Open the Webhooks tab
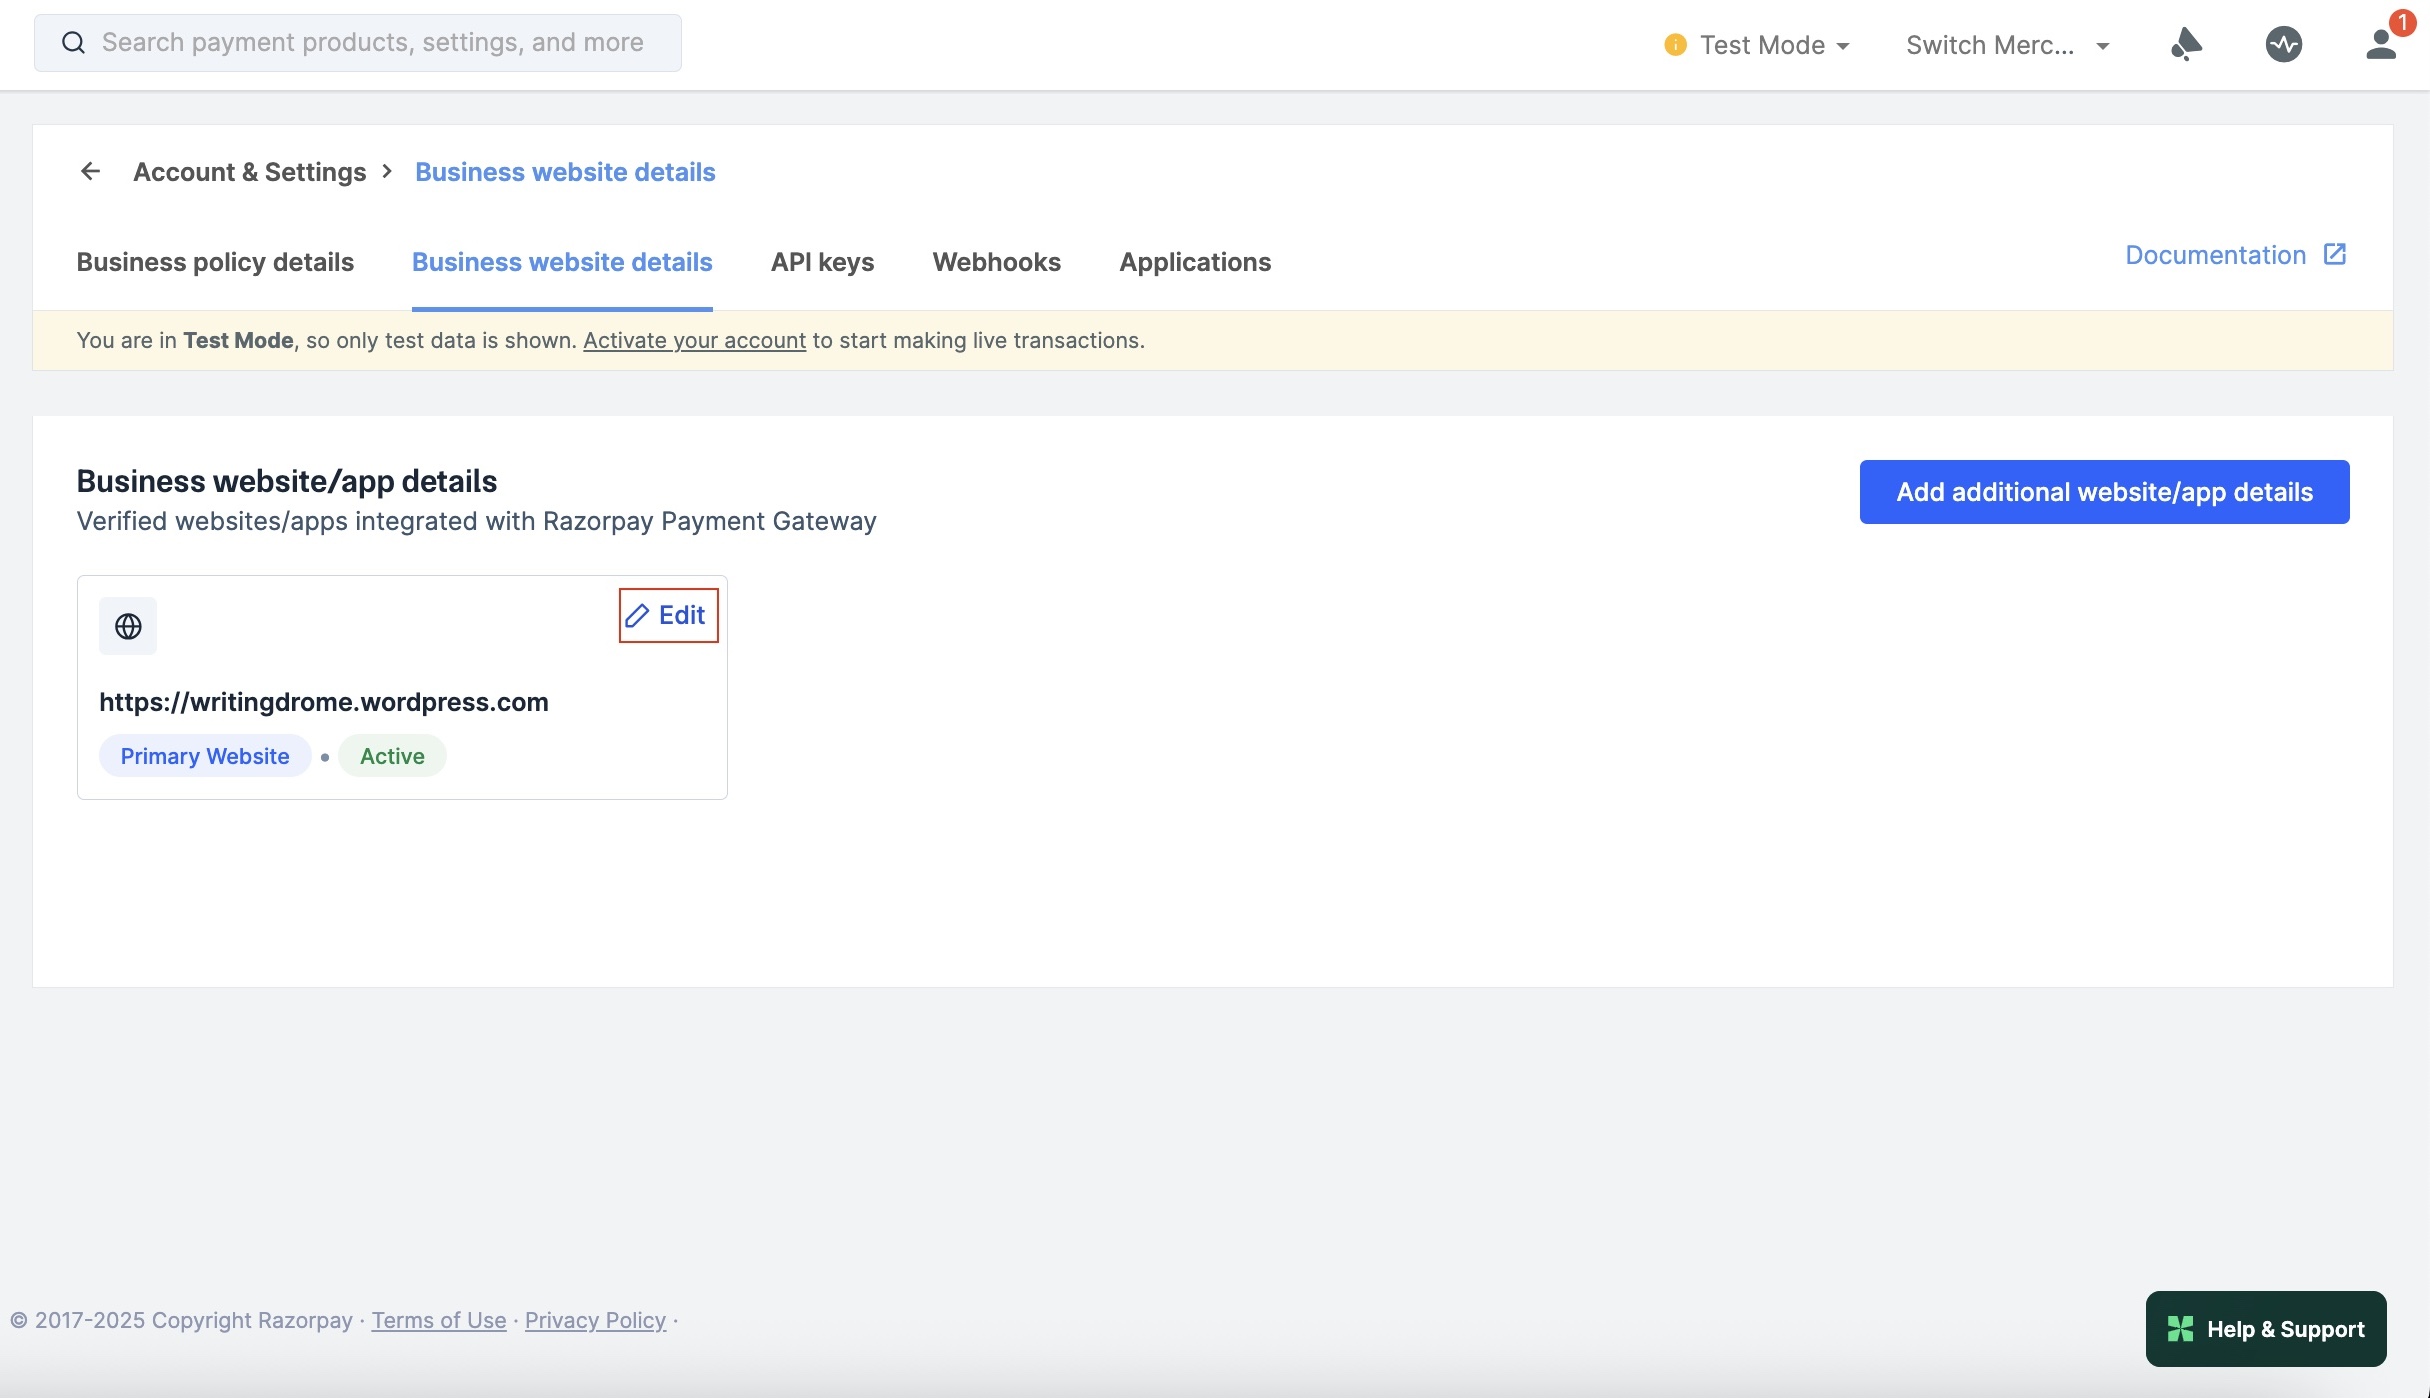Image resolution: width=2430 pixels, height=1398 pixels. (996, 262)
